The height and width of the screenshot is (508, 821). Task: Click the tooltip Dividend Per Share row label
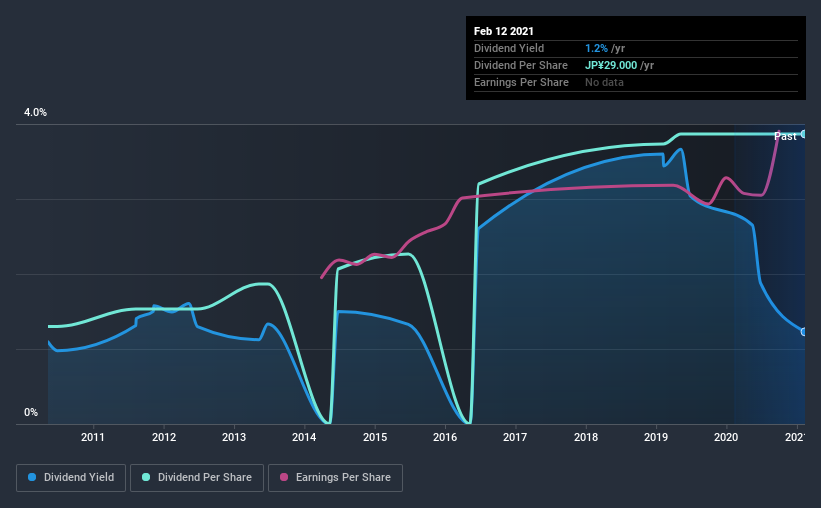click(x=520, y=65)
